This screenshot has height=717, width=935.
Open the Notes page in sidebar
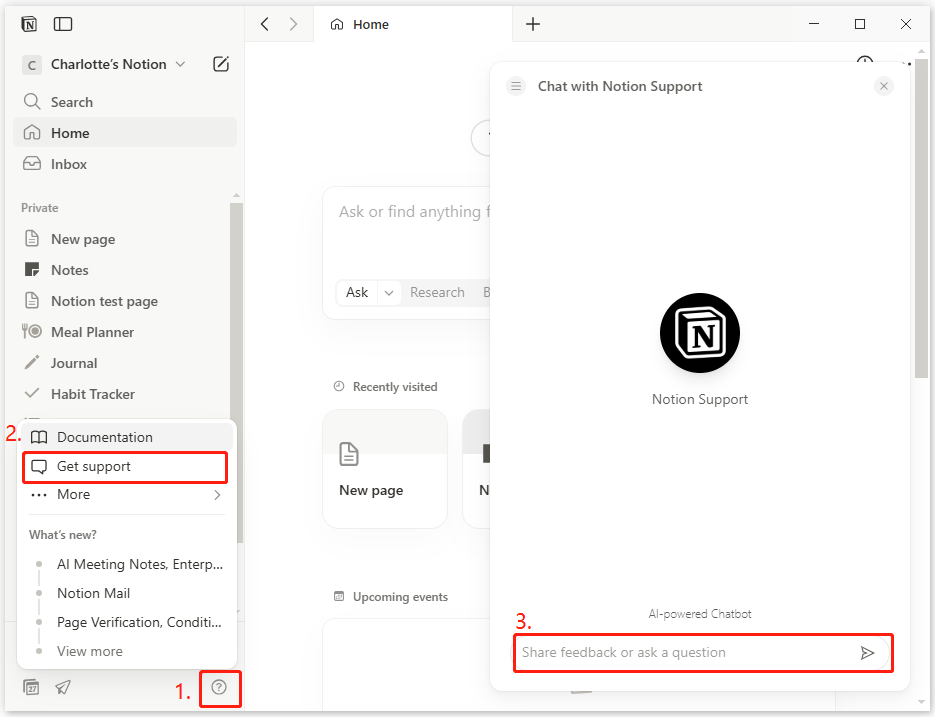coord(122,270)
